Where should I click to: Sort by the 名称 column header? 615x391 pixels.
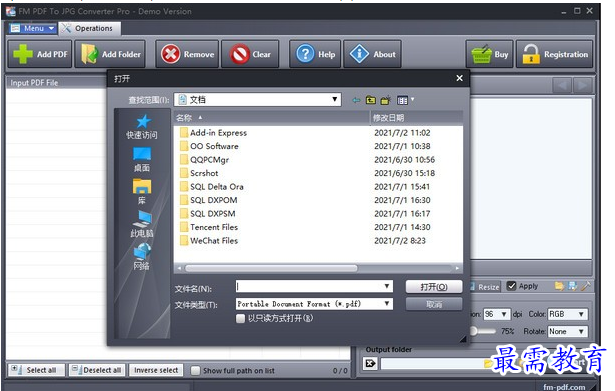[271, 118]
